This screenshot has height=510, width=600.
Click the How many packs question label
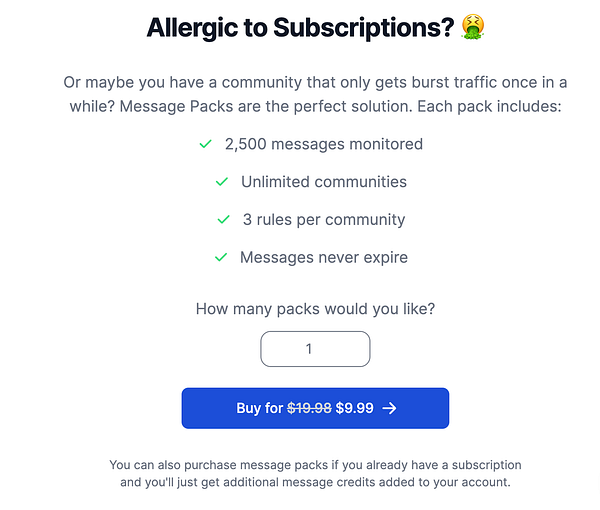click(x=315, y=309)
